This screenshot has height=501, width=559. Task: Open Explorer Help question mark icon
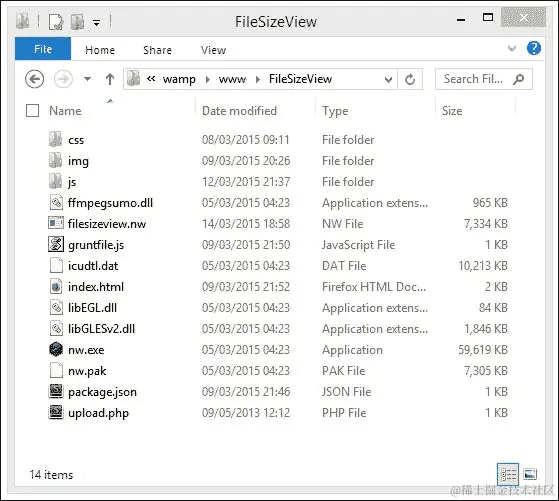pyautogui.click(x=534, y=48)
